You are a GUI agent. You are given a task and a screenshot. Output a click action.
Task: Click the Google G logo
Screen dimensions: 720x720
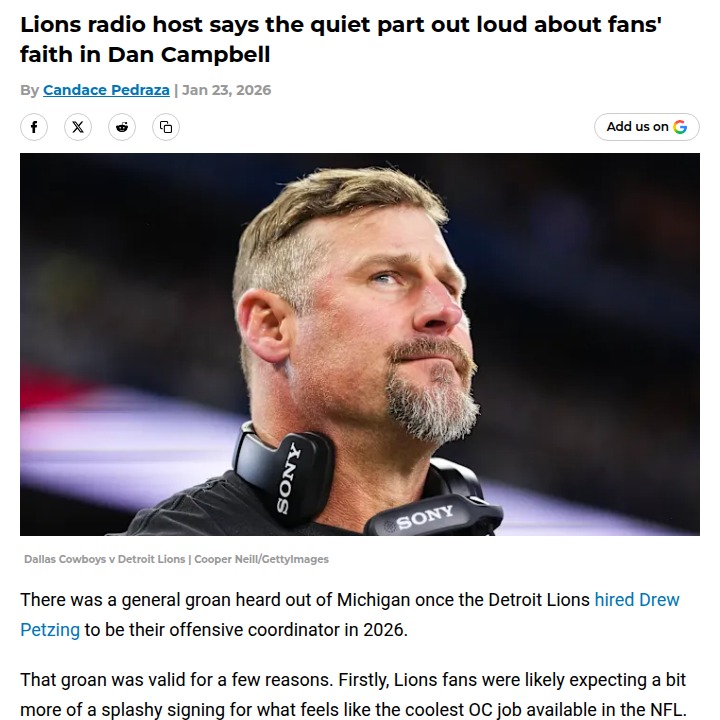point(680,127)
